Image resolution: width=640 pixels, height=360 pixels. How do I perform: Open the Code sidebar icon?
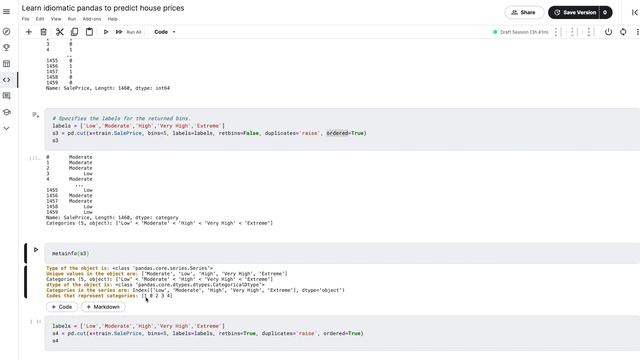coord(7,80)
